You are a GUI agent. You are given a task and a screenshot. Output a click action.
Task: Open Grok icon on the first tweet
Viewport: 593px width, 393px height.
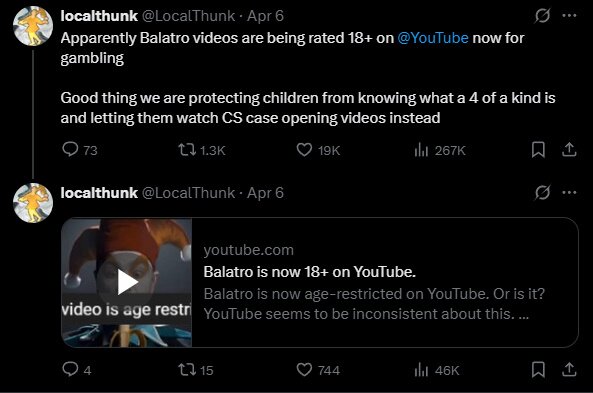click(542, 16)
